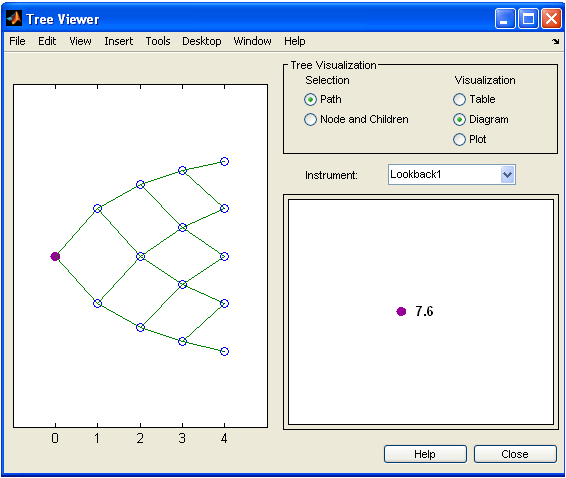Screen dimensions: 566x478
Task: Select the middle tree node at time 2
Action: point(140,256)
